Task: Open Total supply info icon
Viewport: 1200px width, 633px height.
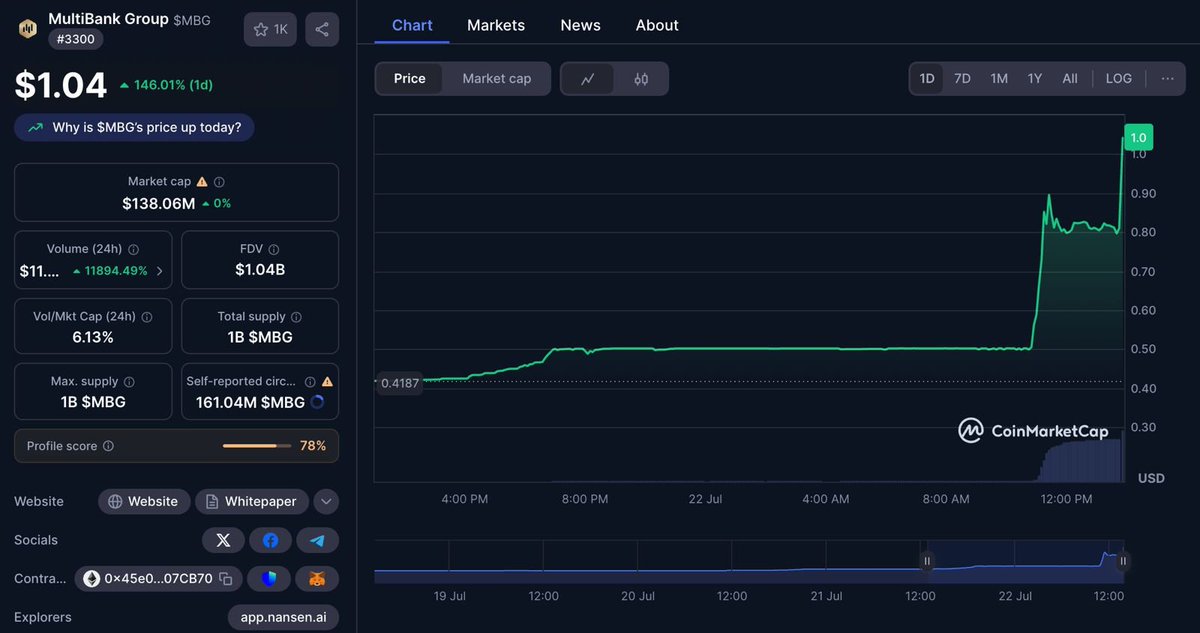Action: tap(296, 316)
